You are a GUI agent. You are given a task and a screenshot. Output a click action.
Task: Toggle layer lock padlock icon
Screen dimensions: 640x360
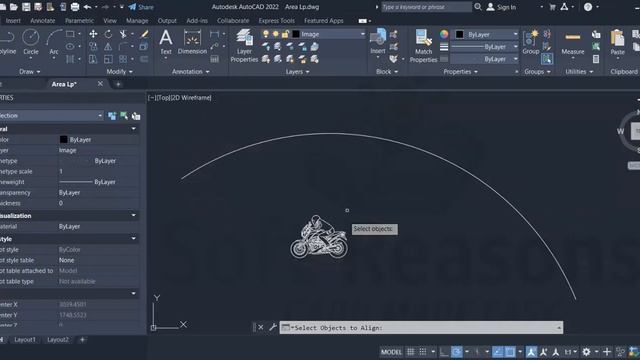coord(285,34)
